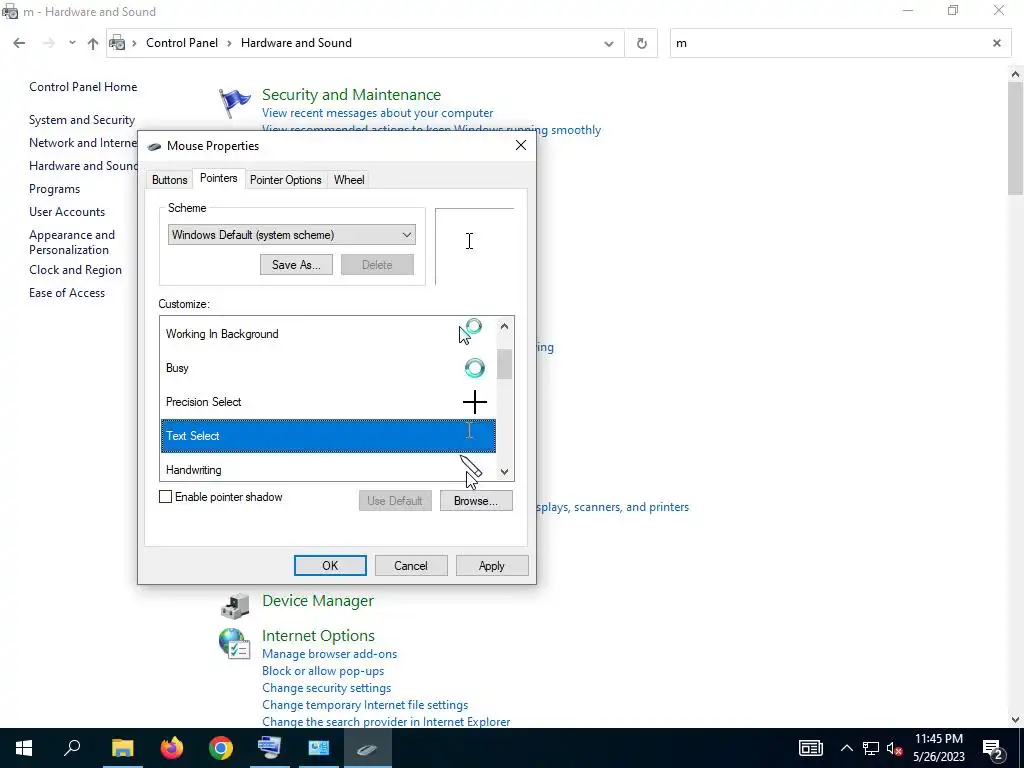Open File Explorer from the taskbar
Viewport: 1024px width, 768px height.
click(122, 748)
